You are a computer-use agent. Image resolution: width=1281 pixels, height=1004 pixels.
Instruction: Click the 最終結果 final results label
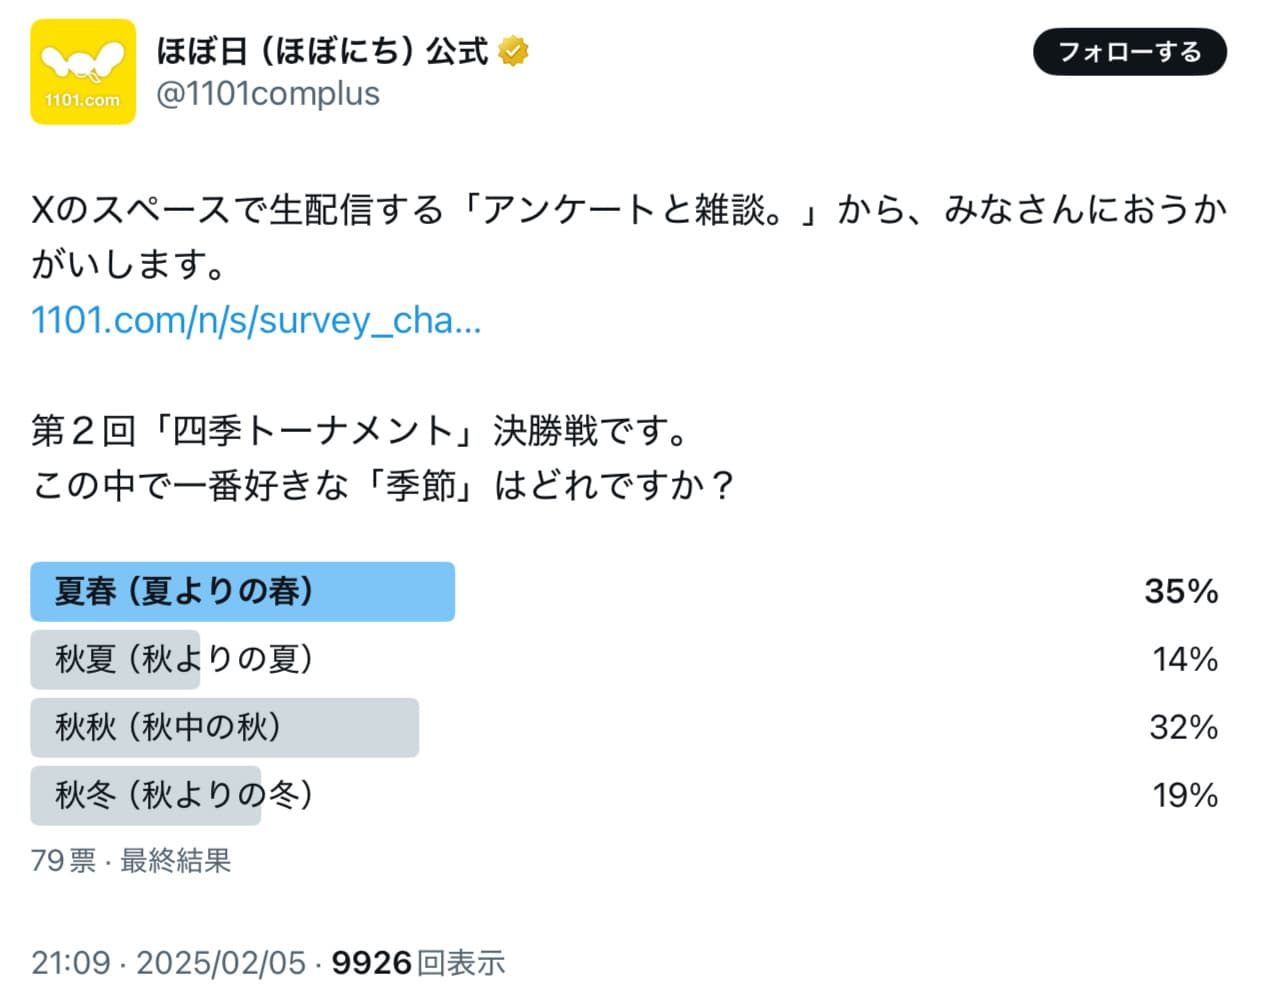[176, 861]
